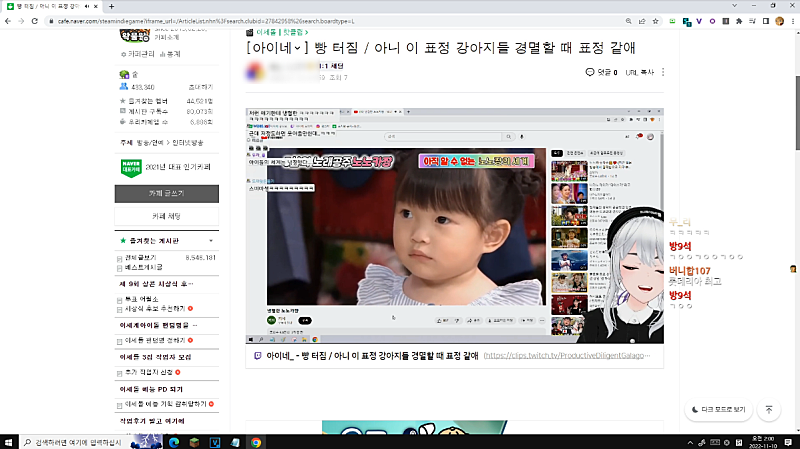Click the page vertical scrollbar
The image size is (800, 449).
click(x=797, y=112)
